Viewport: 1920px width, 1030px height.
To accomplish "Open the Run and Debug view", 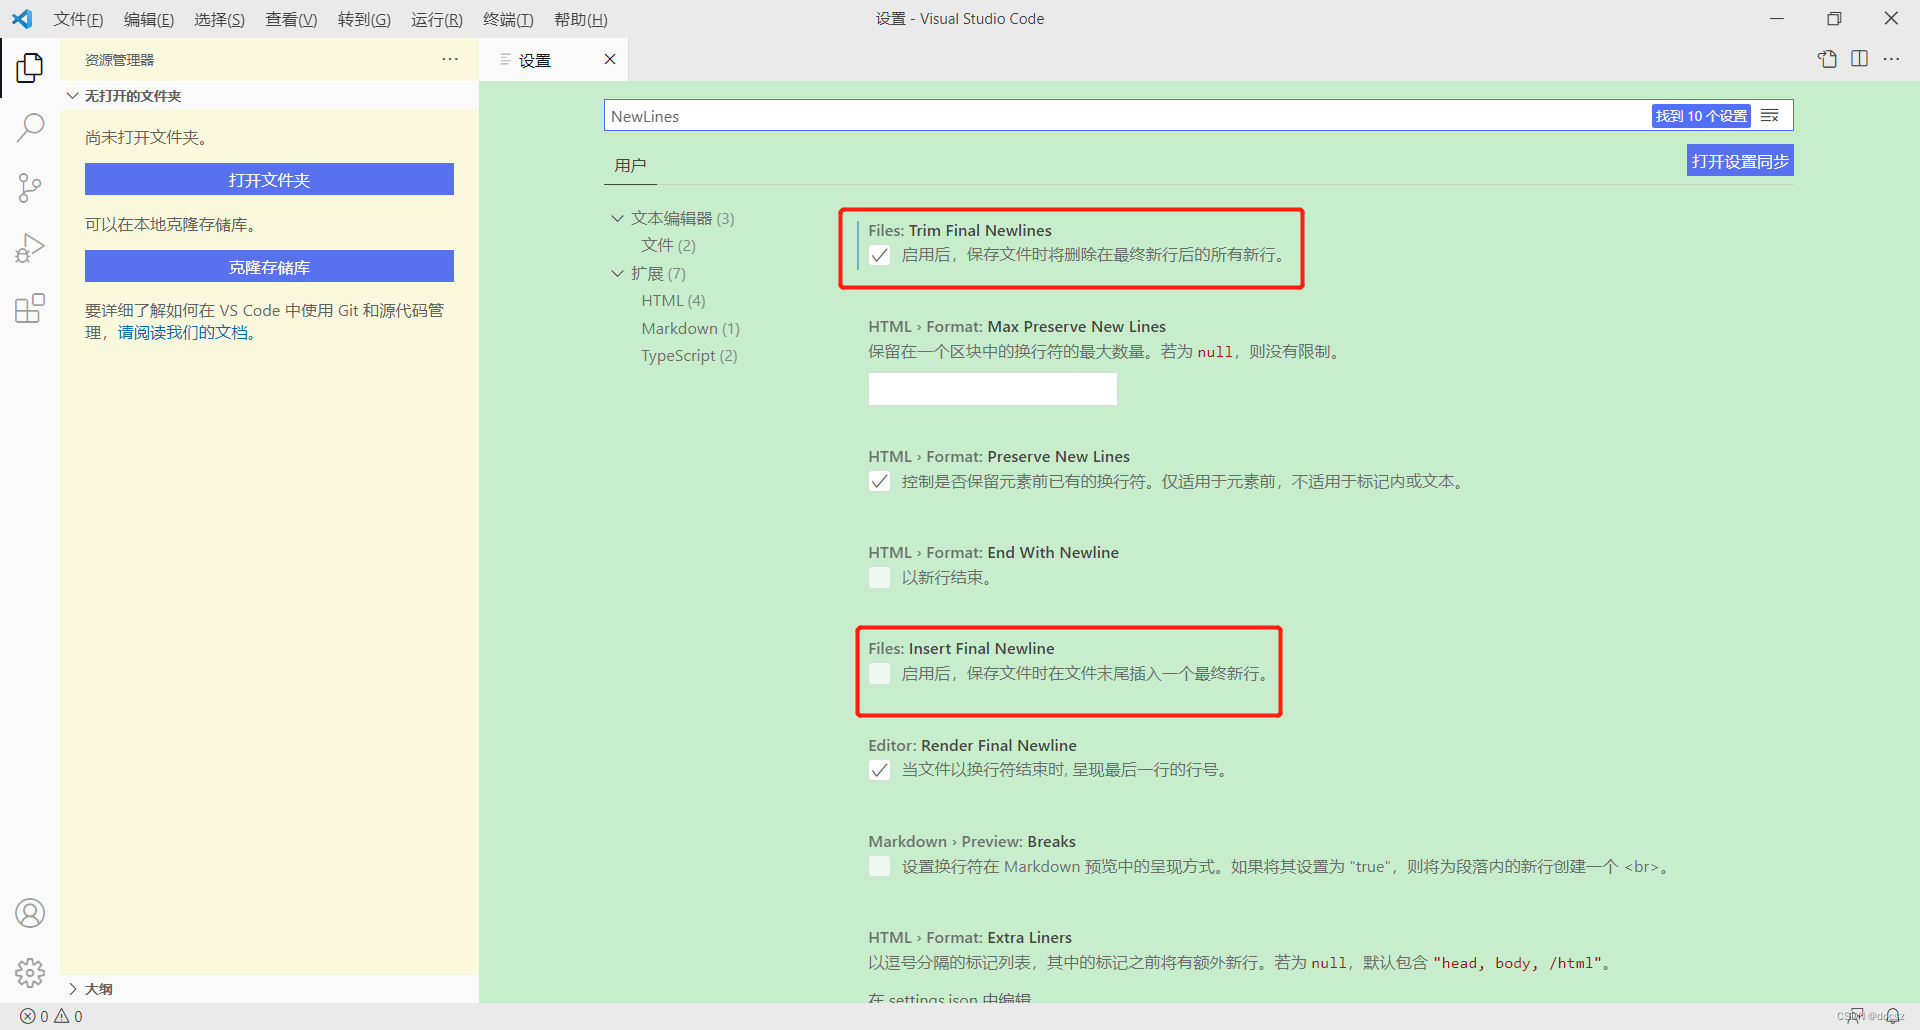I will [x=30, y=247].
